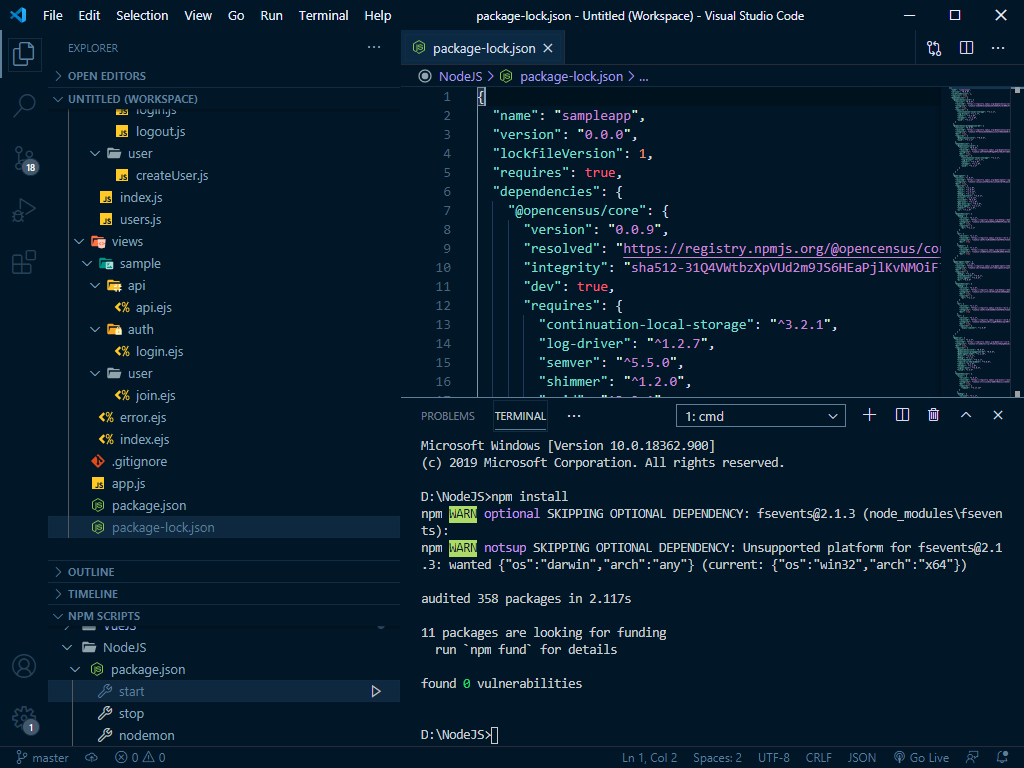
Task: Click the editor minimap preview
Action: coord(979,242)
